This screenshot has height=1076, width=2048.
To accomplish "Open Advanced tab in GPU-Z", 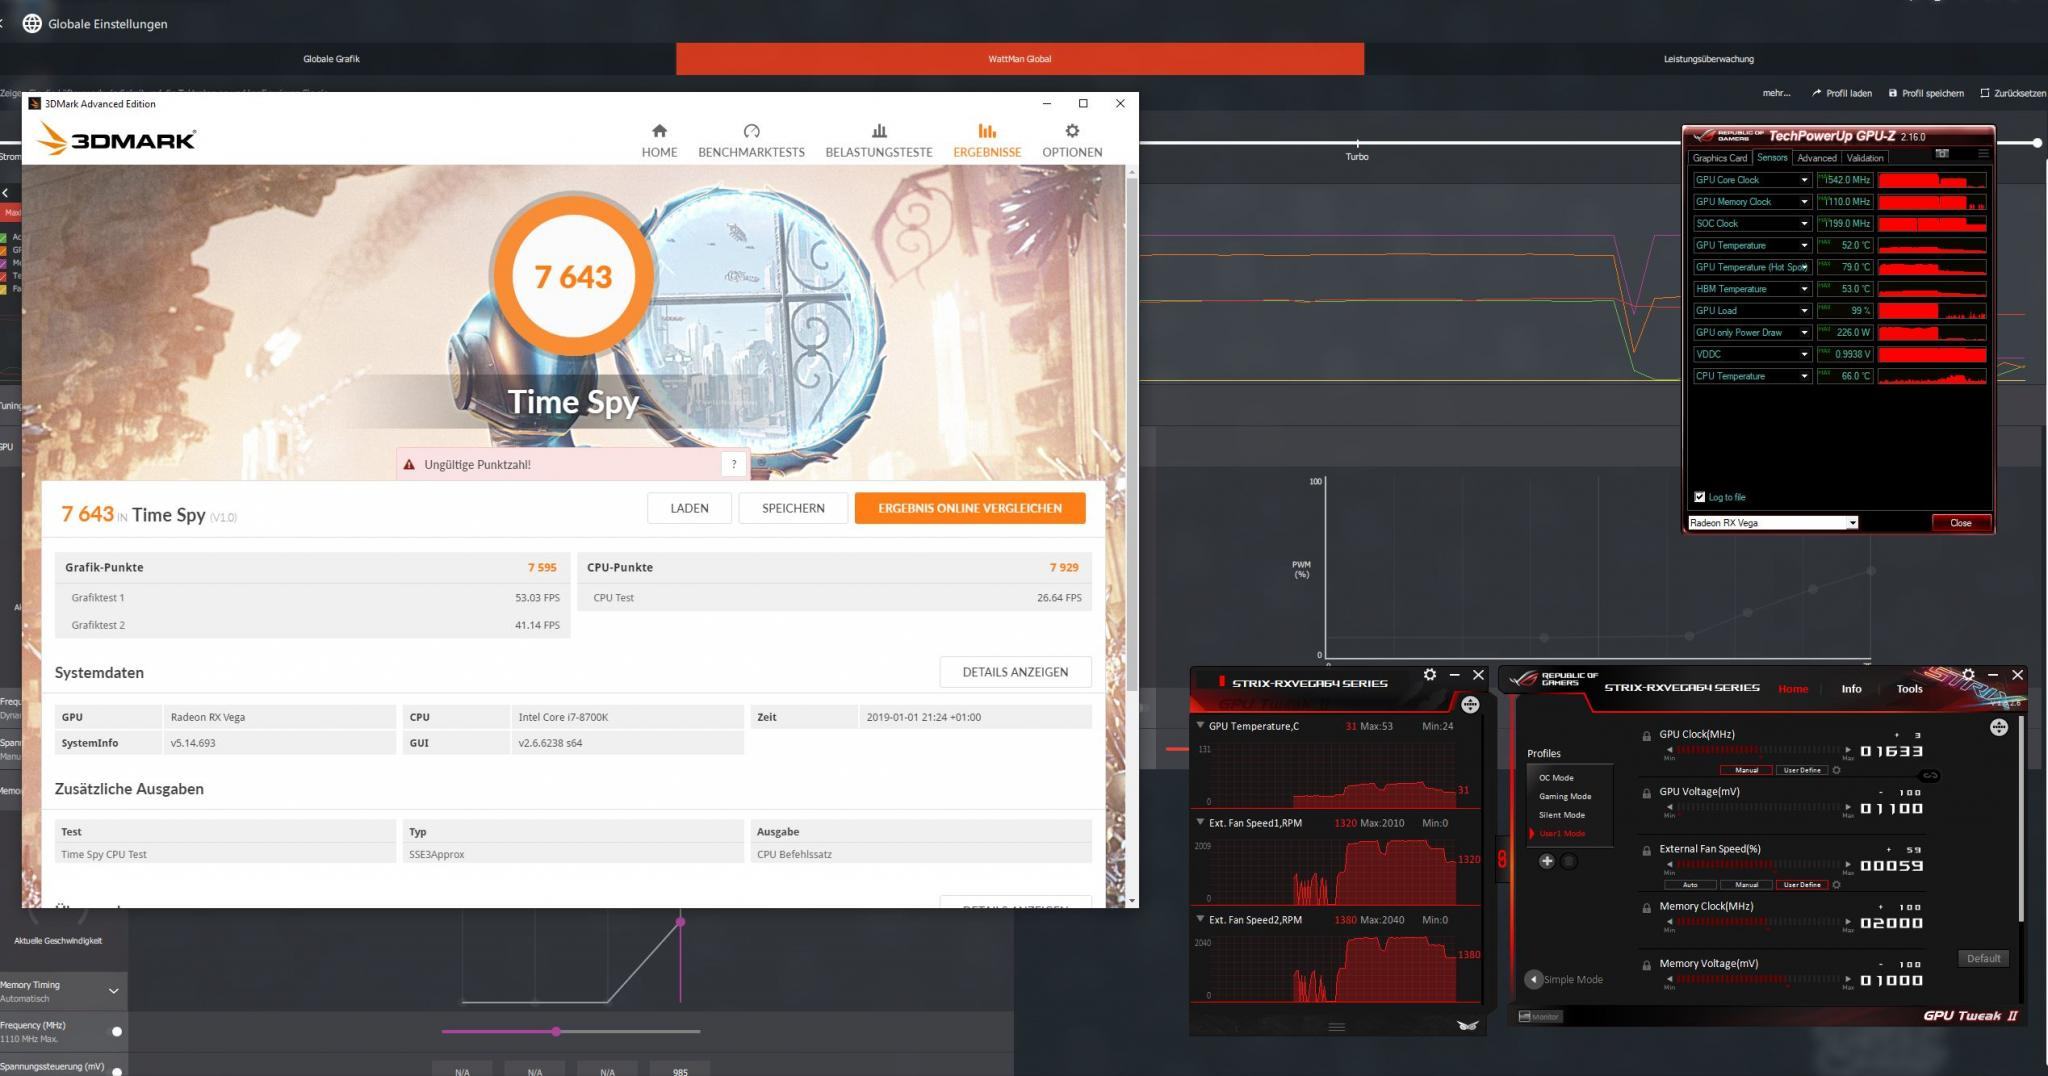I will [1816, 158].
